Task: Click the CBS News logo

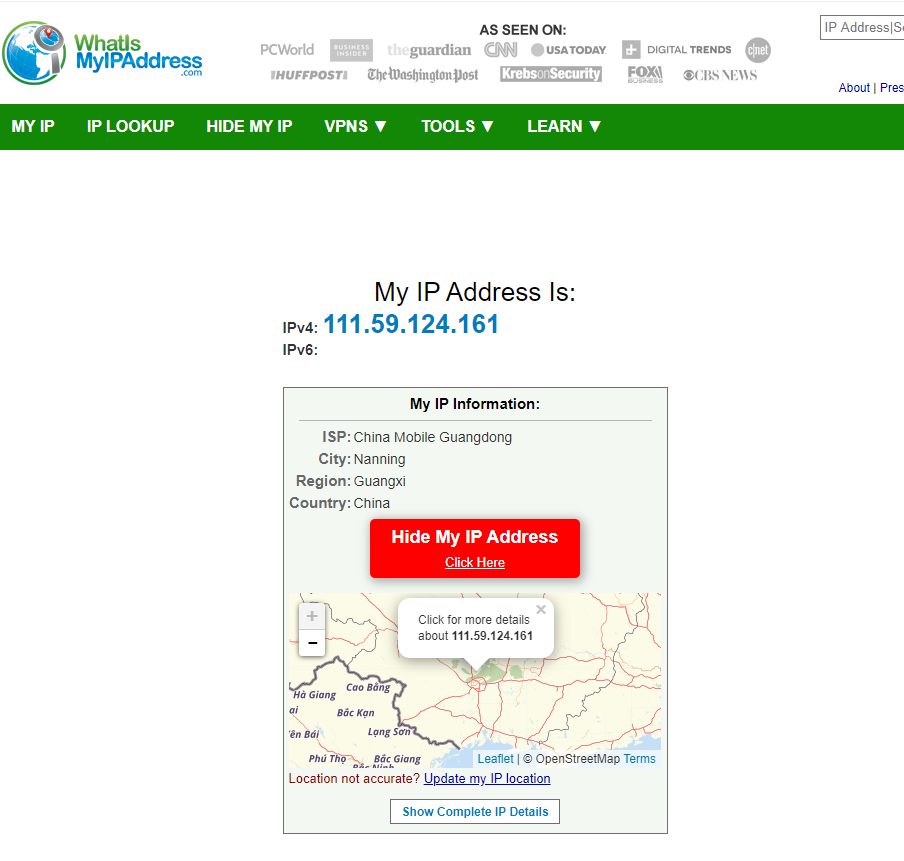Action: click(x=720, y=75)
